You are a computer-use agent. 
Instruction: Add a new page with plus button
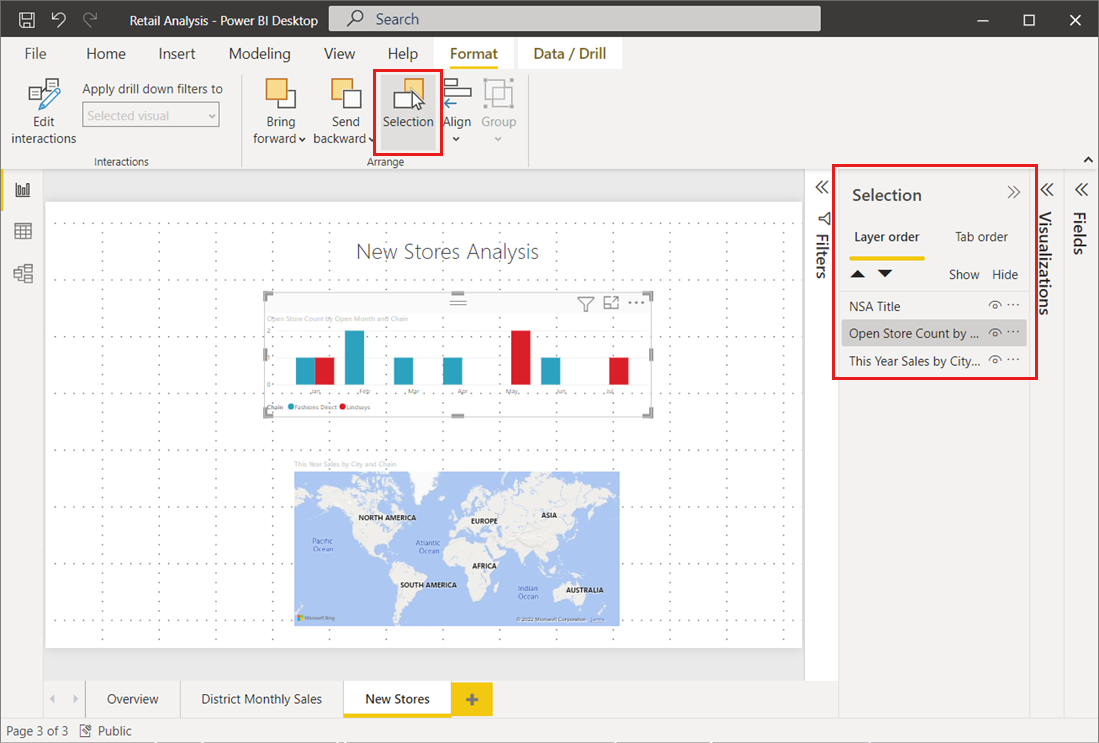pos(472,699)
